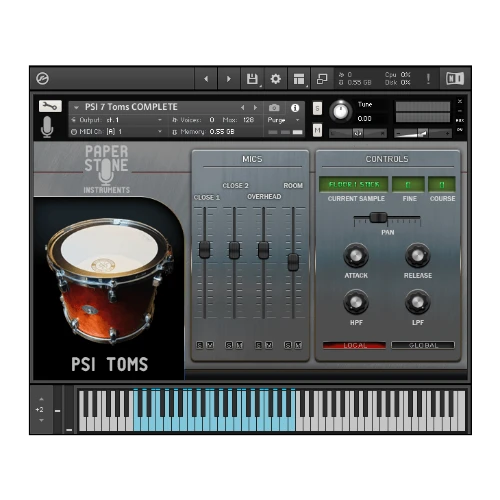
Task: Click the COURSE tuning value display
Action: (x=442, y=185)
